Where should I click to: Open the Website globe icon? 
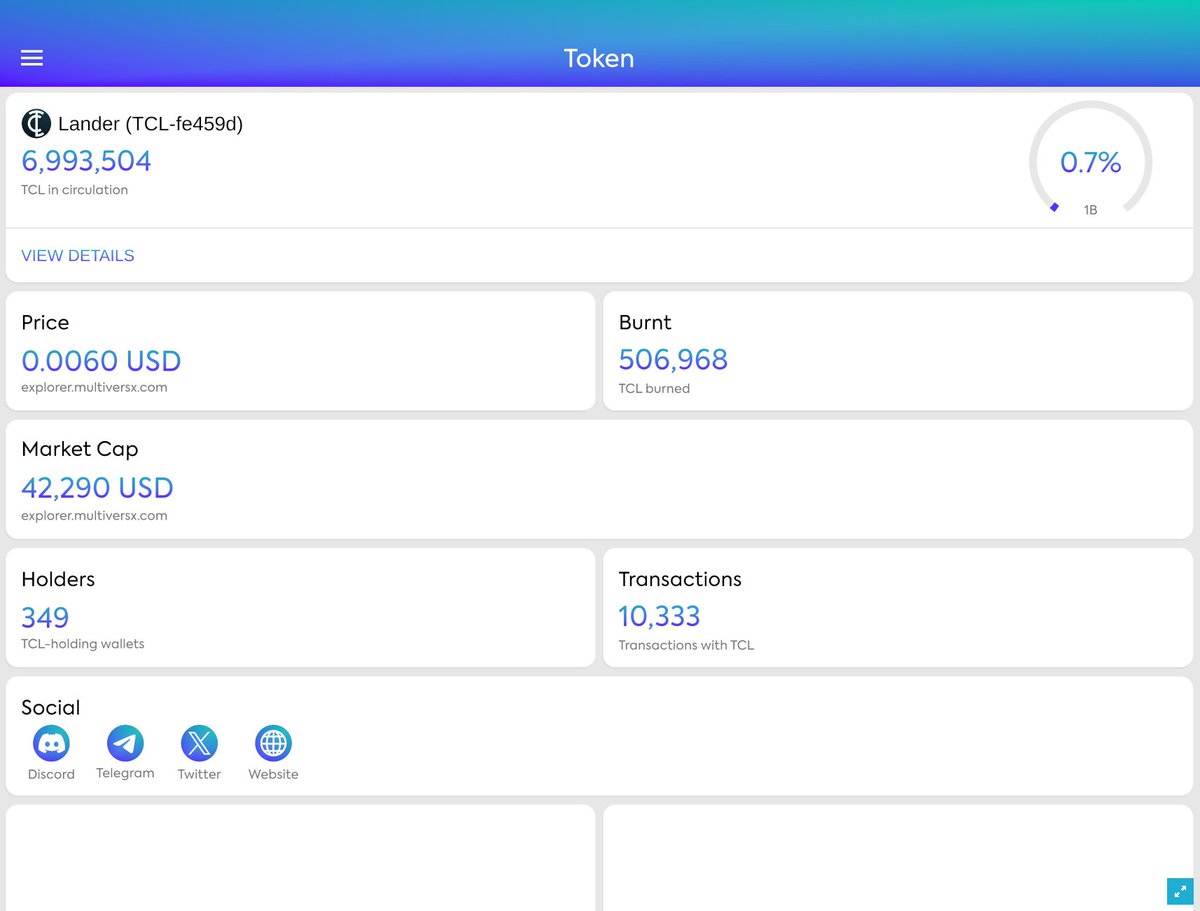click(273, 744)
